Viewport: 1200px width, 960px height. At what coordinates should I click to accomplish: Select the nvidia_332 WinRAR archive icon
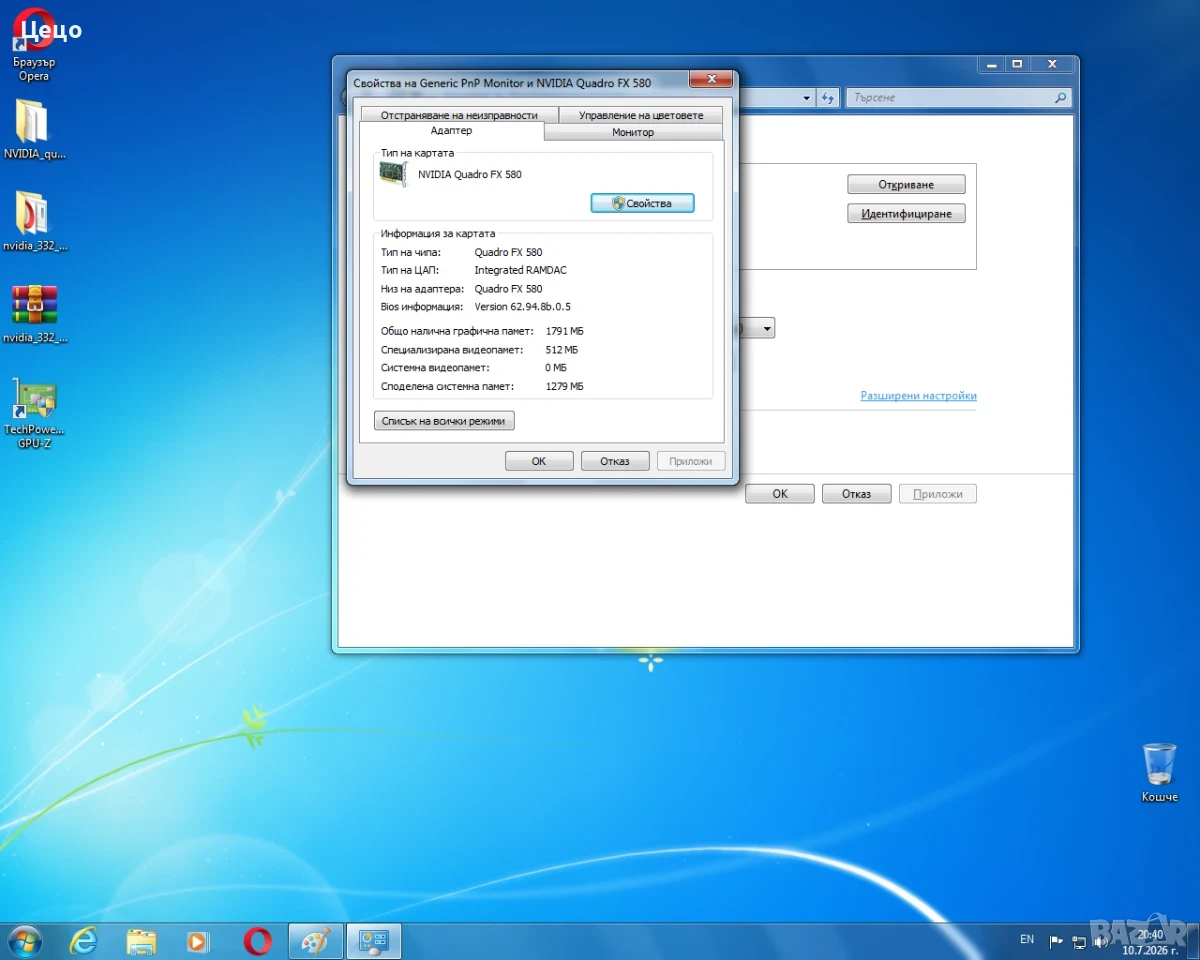click(x=34, y=313)
